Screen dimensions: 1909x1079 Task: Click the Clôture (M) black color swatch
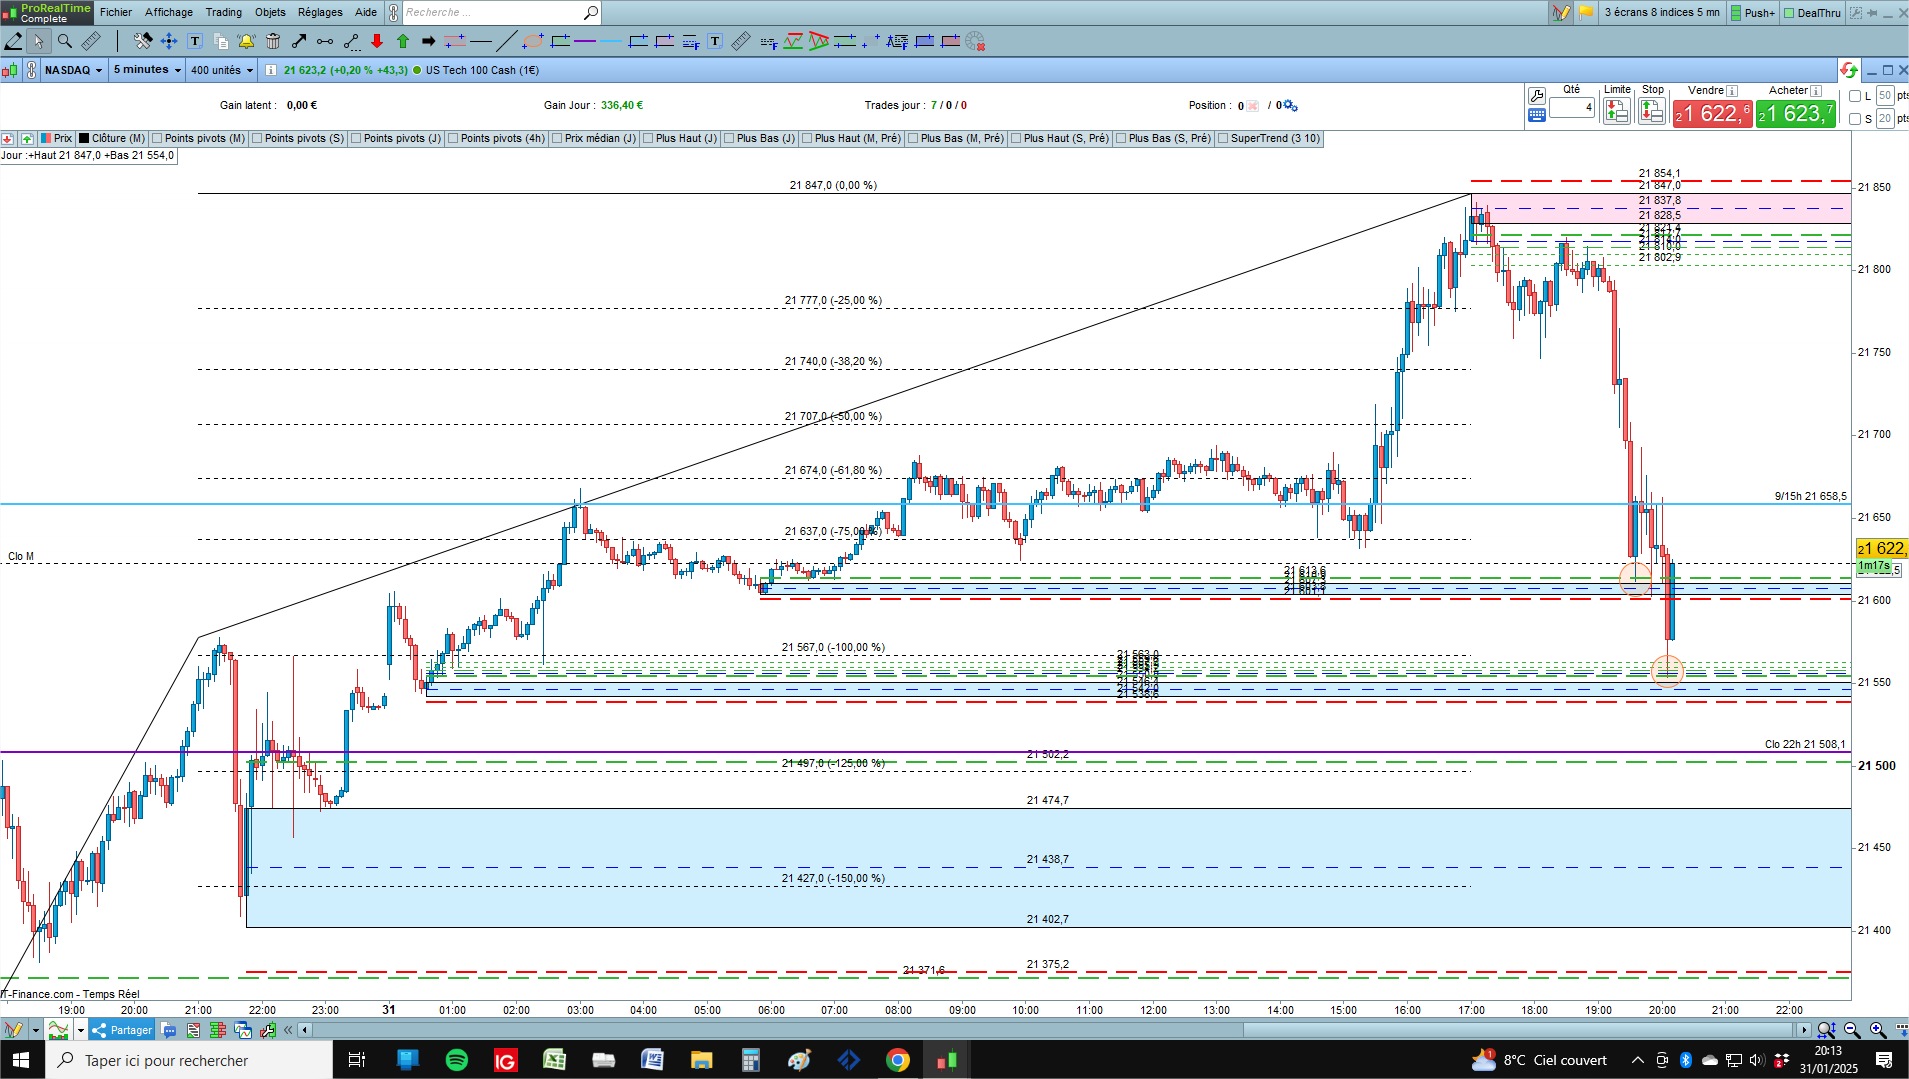click(x=85, y=139)
